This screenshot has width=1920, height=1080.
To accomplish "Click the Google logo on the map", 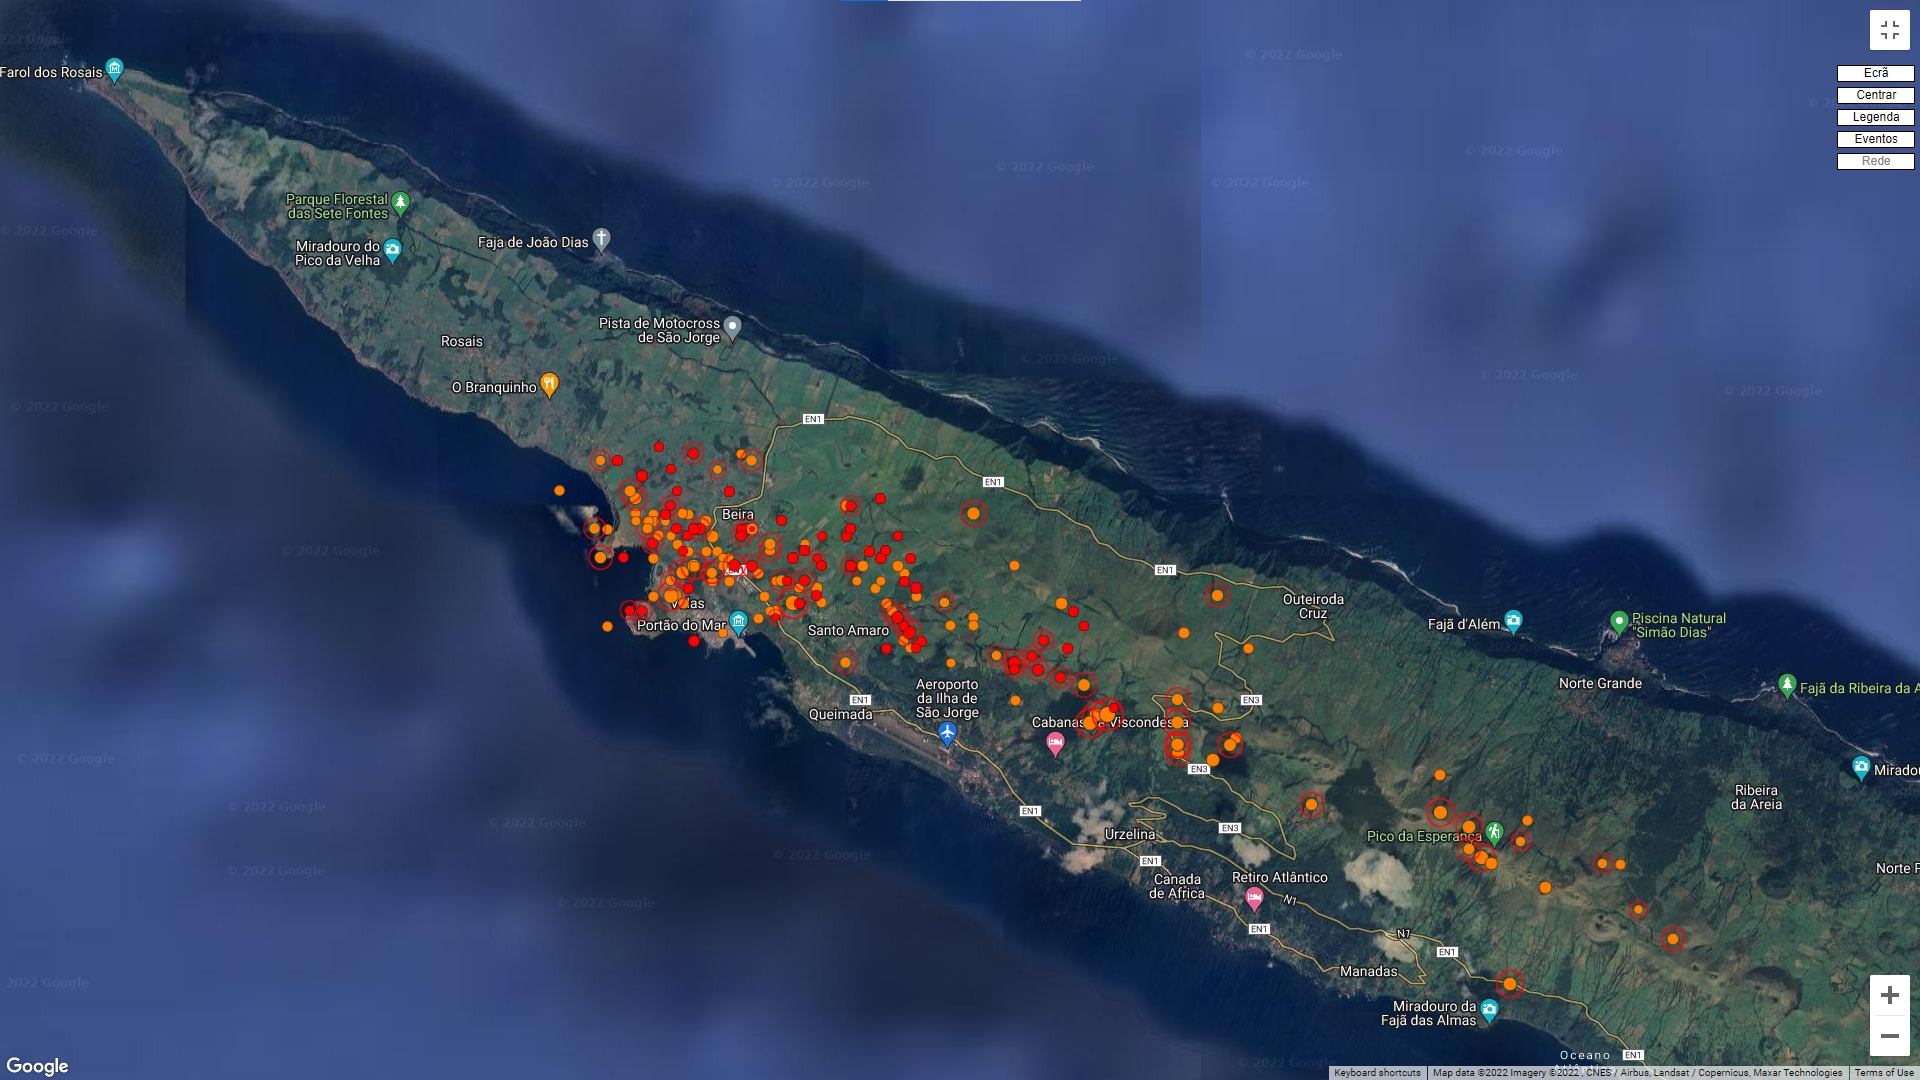I will point(38,1066).
